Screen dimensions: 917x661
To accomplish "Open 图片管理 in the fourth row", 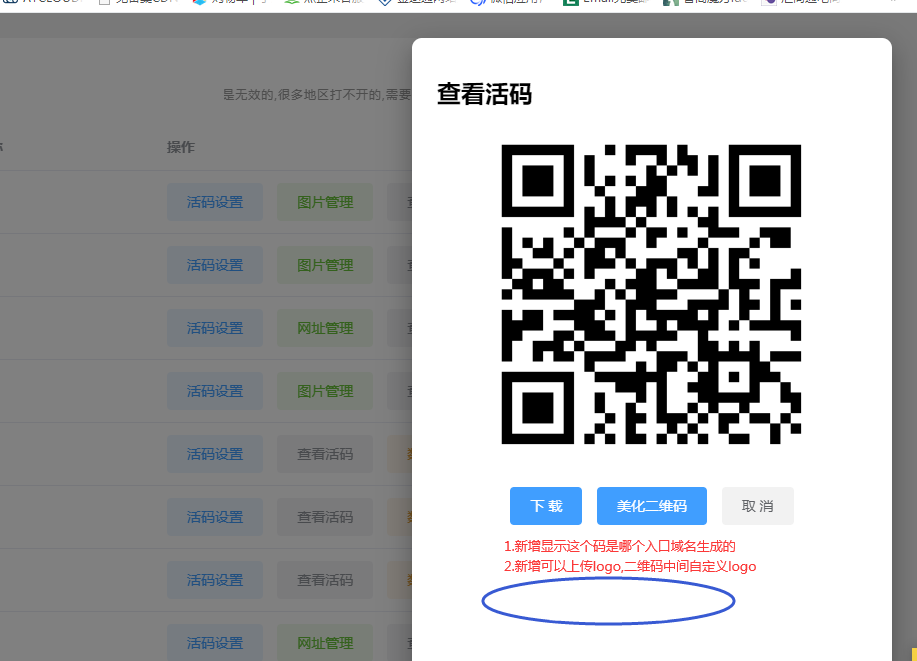I will coord(325,391).
